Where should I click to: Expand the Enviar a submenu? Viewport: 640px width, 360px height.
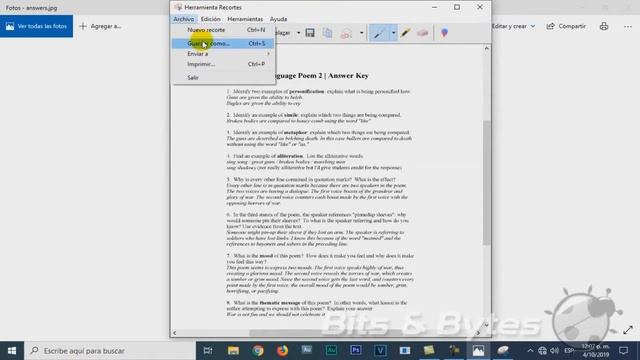click(223, 54)
